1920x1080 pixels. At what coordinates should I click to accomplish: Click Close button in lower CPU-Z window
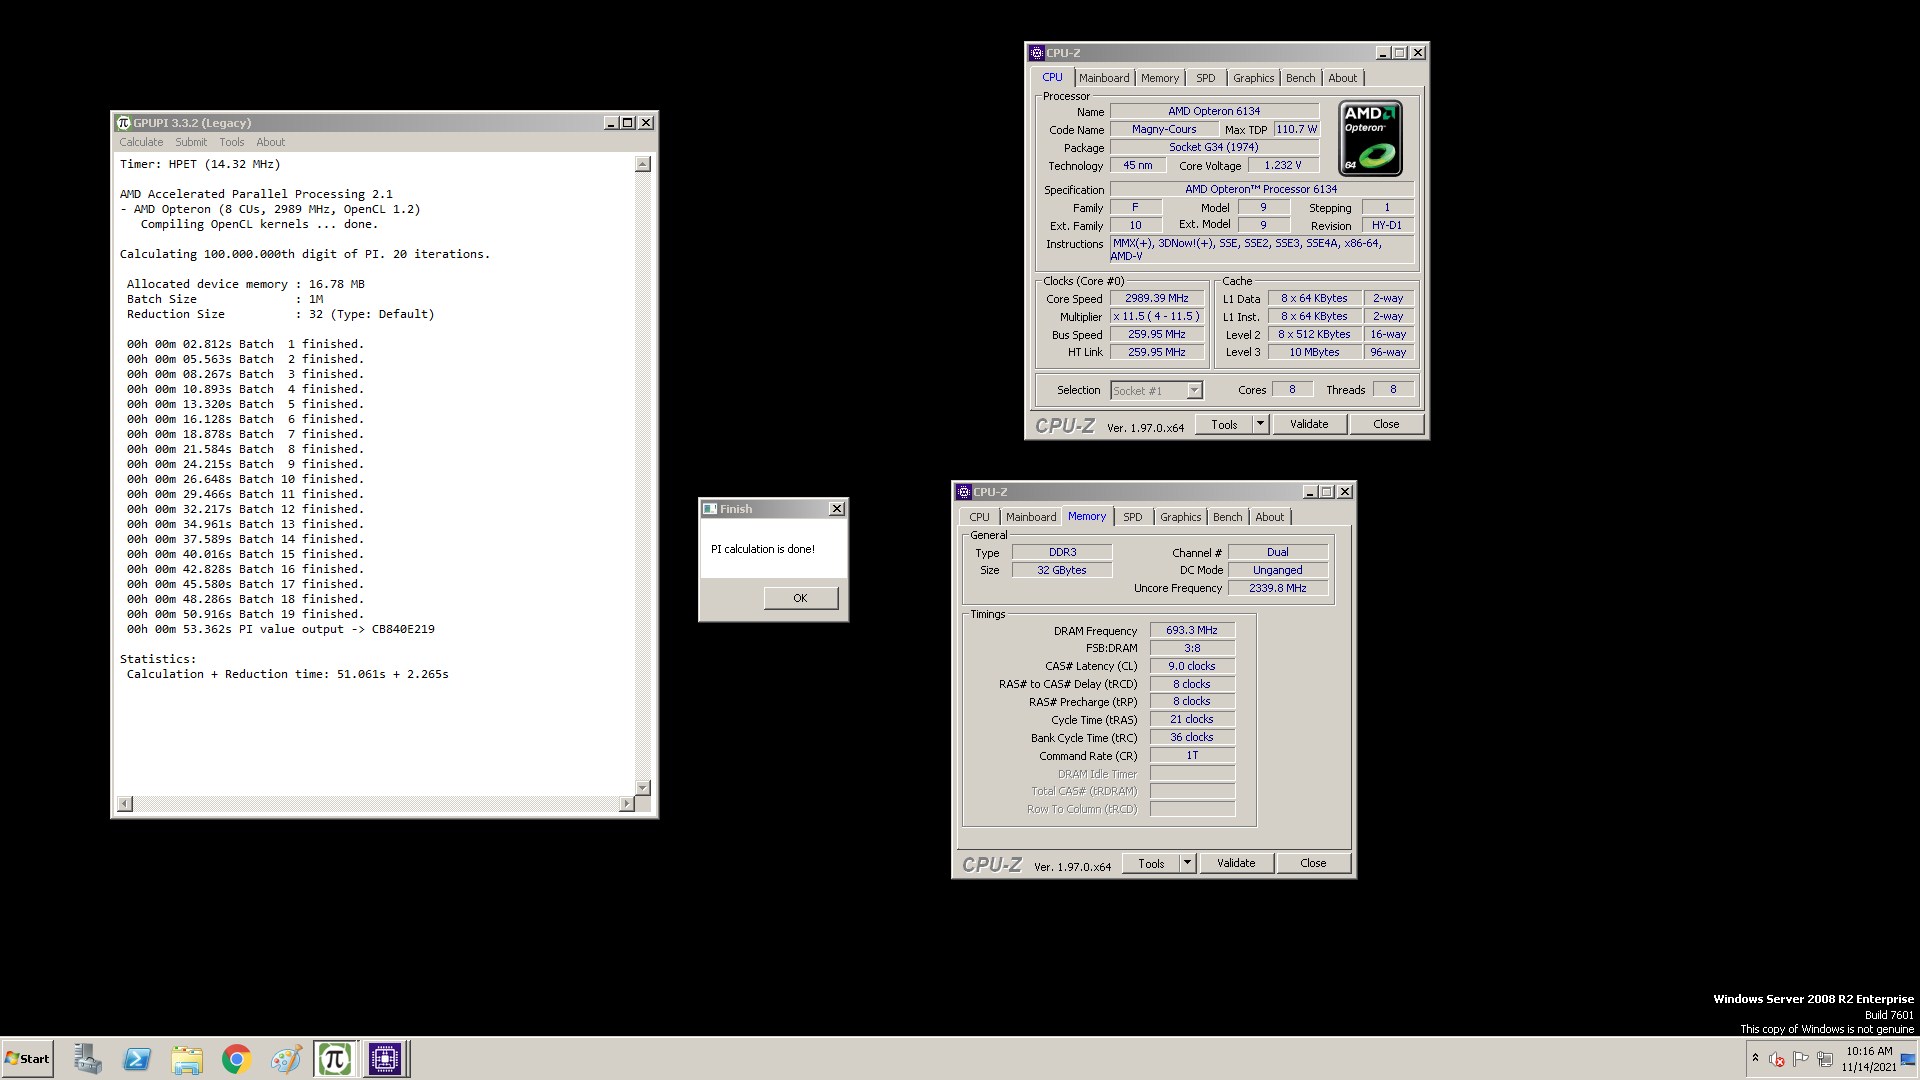point(1313,864)
